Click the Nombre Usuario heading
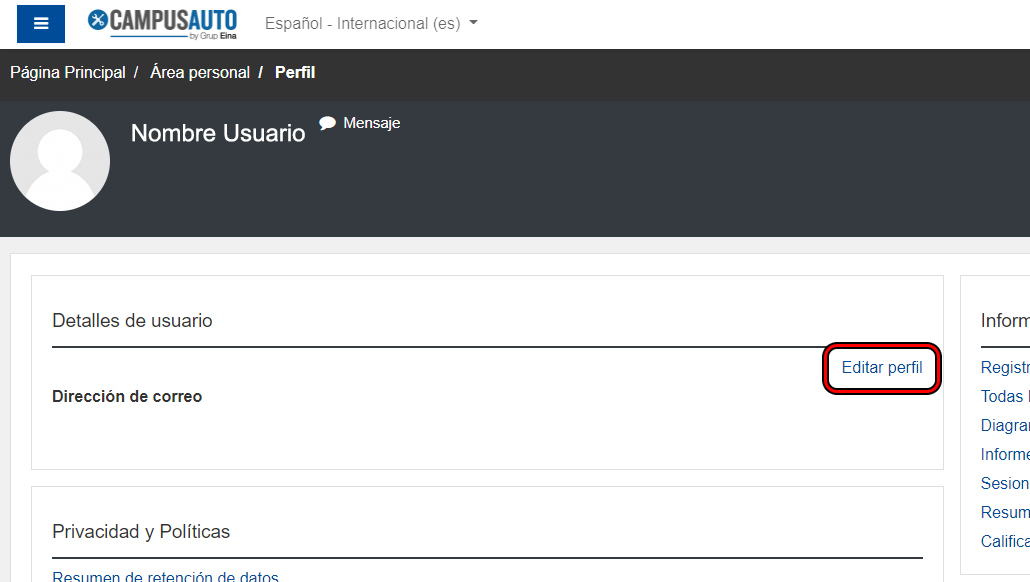The height and width of the screenshot is (582, 1030). (218, 134)
